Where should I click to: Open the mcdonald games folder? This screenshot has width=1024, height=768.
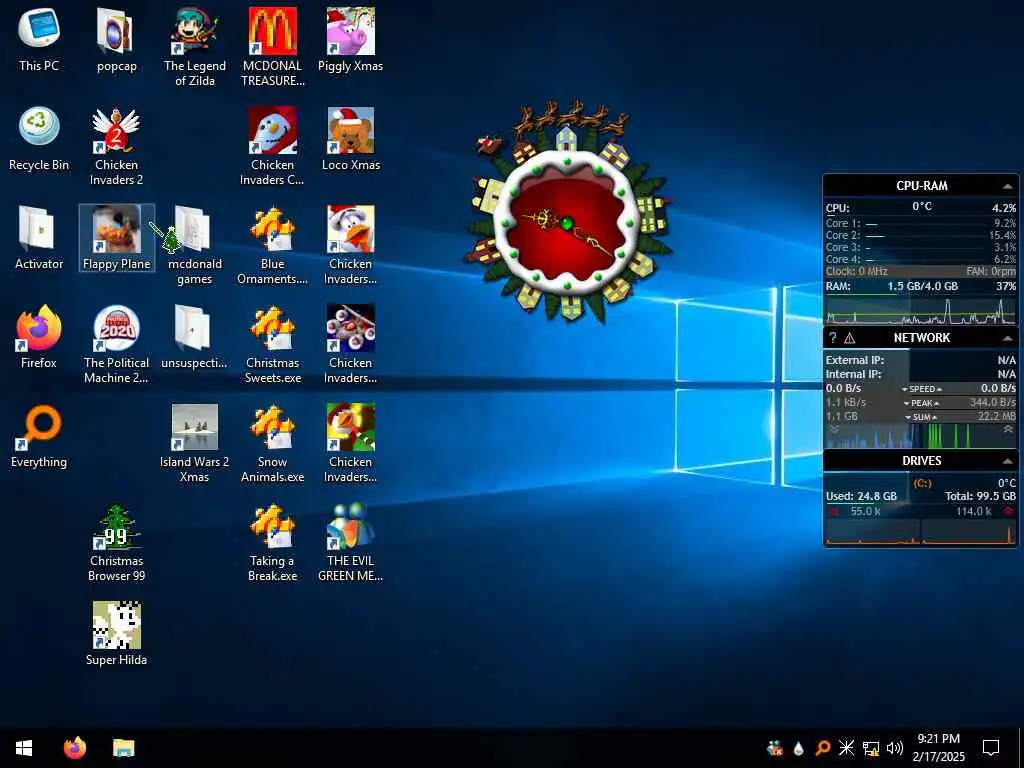pos(195,246)
